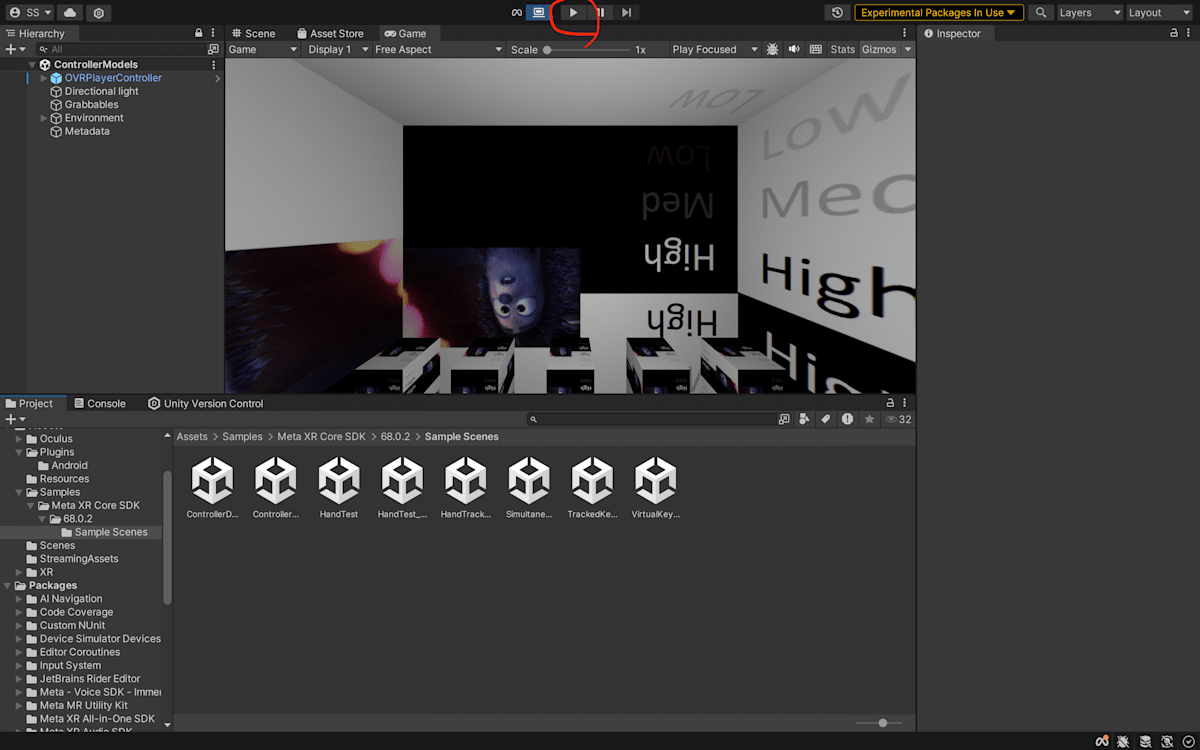The width and height of the screenshot is (1200, 750).
Task: Click the Project search field
Action: pos(652,419)
